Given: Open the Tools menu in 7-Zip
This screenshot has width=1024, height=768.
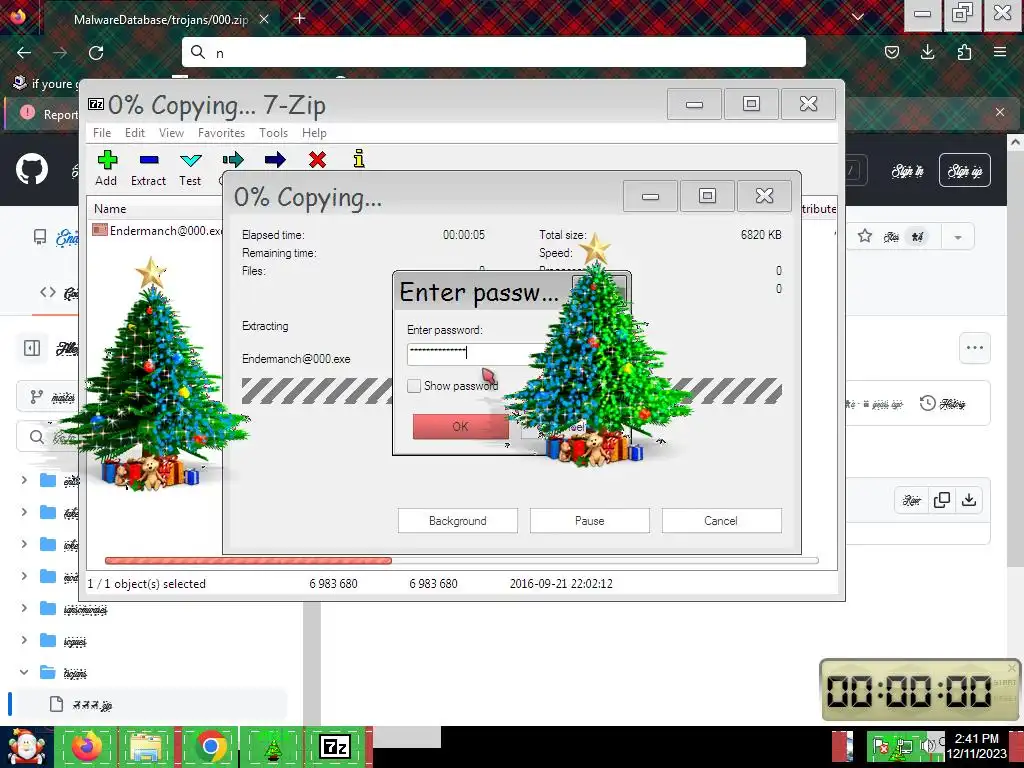Looking at the screenshot, I should [x=273, y=133].
